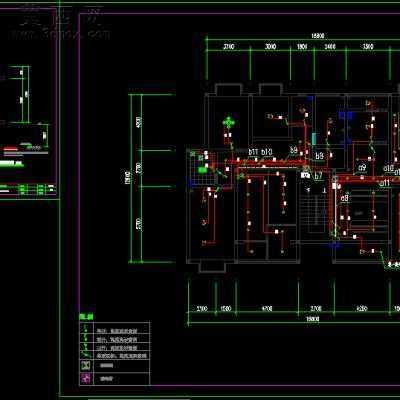Select circuit label b9
The width and height of the screenshot is (400, 400).
[294, 150]
